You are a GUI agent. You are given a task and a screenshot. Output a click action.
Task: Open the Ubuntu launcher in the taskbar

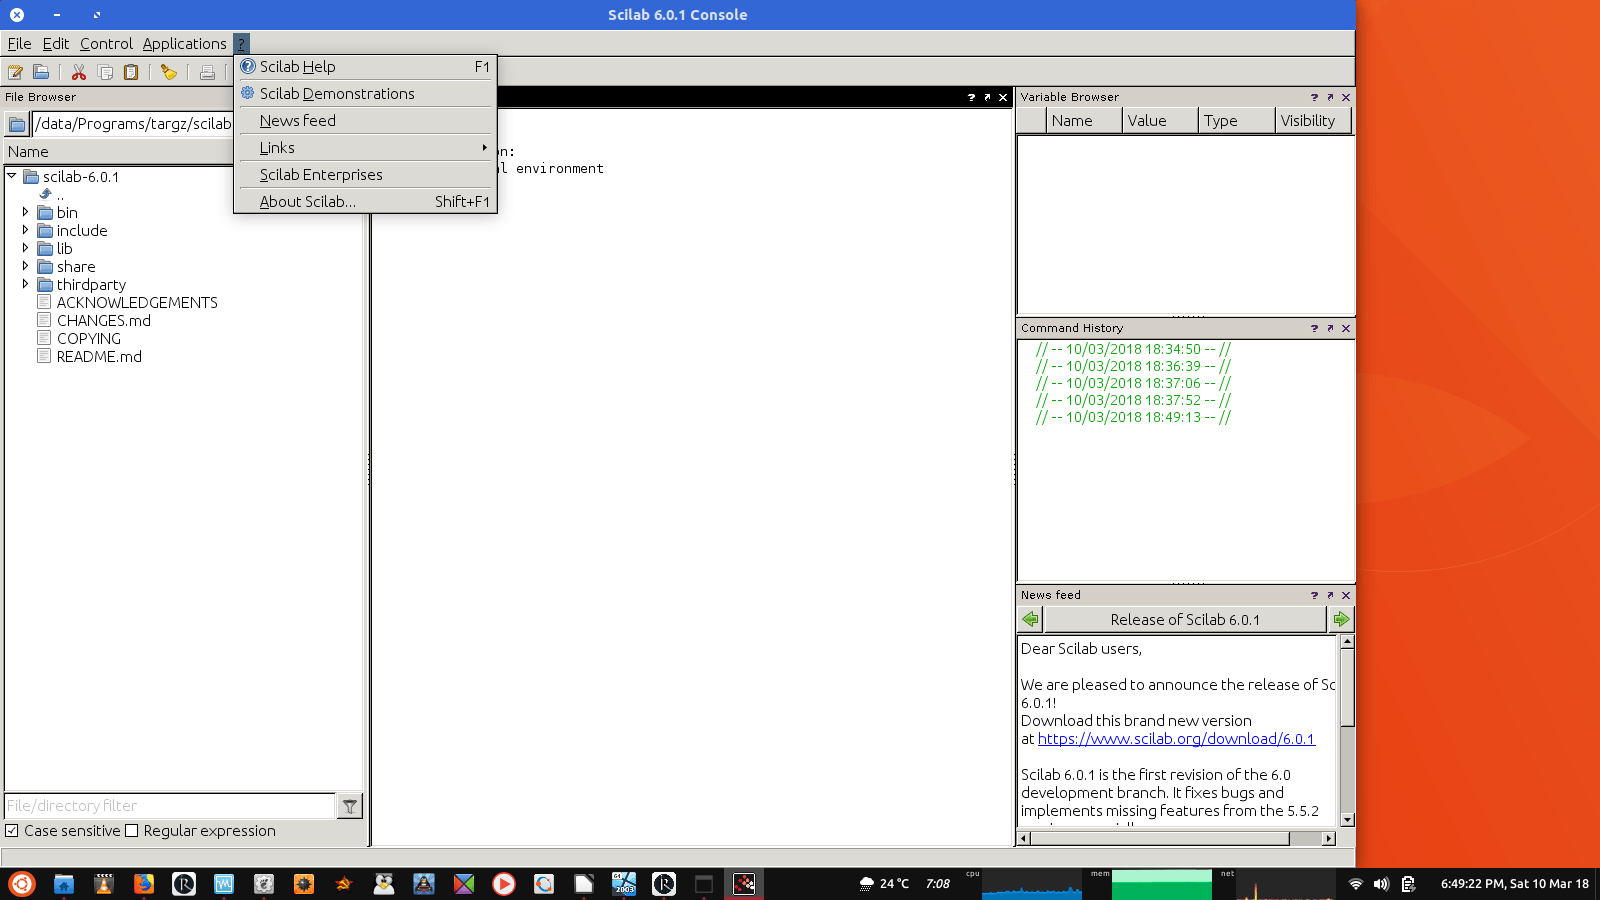22,884
